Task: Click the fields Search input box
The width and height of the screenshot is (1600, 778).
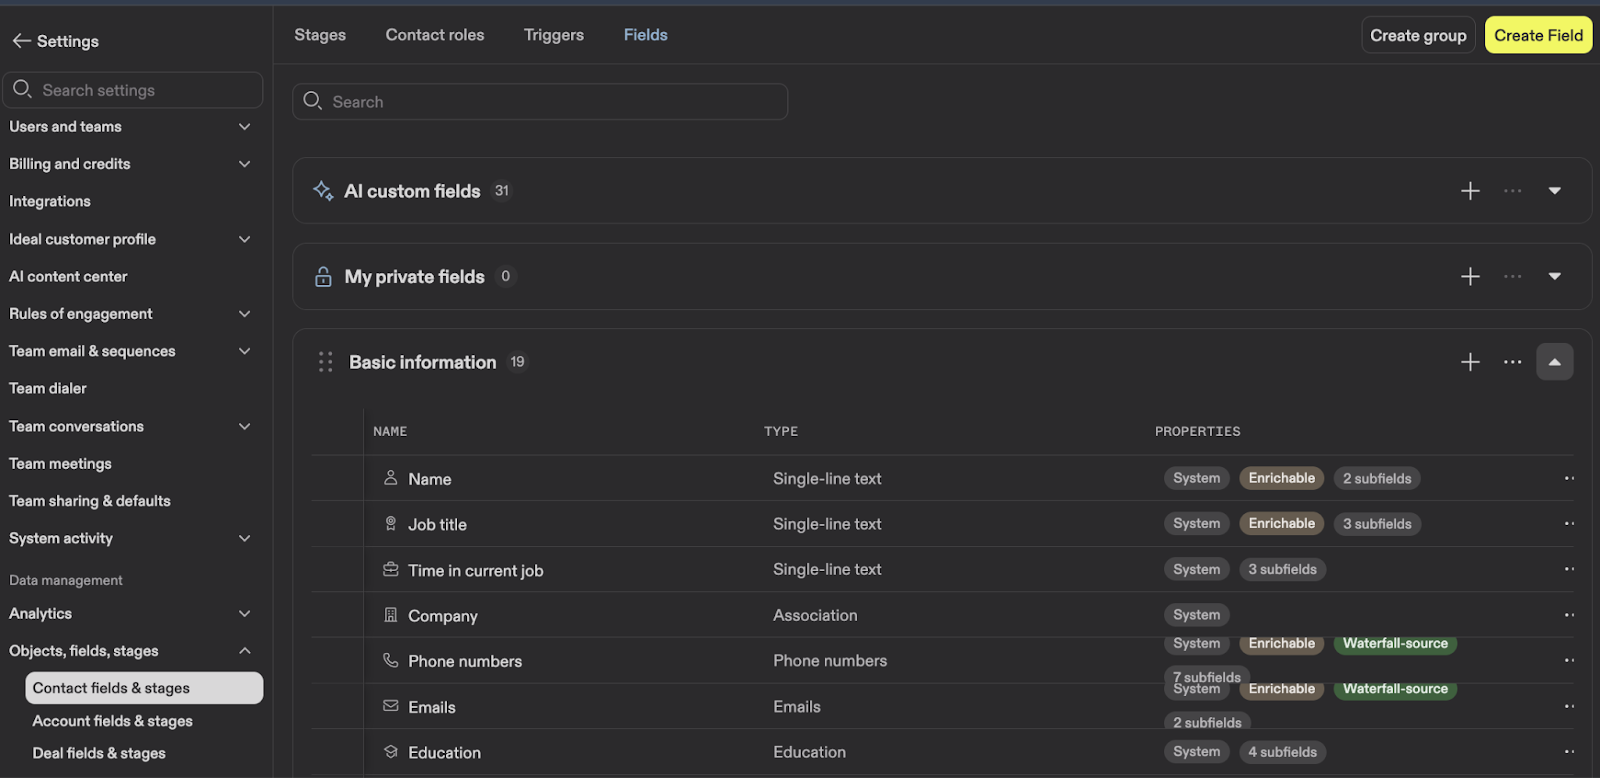Action: [540, 102]
